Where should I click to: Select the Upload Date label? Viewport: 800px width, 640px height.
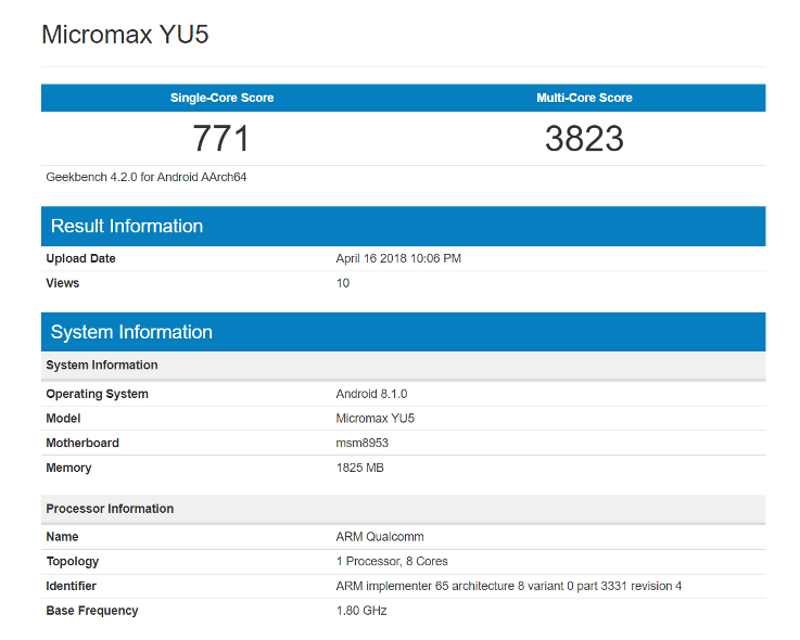click(x=81, y=258)
